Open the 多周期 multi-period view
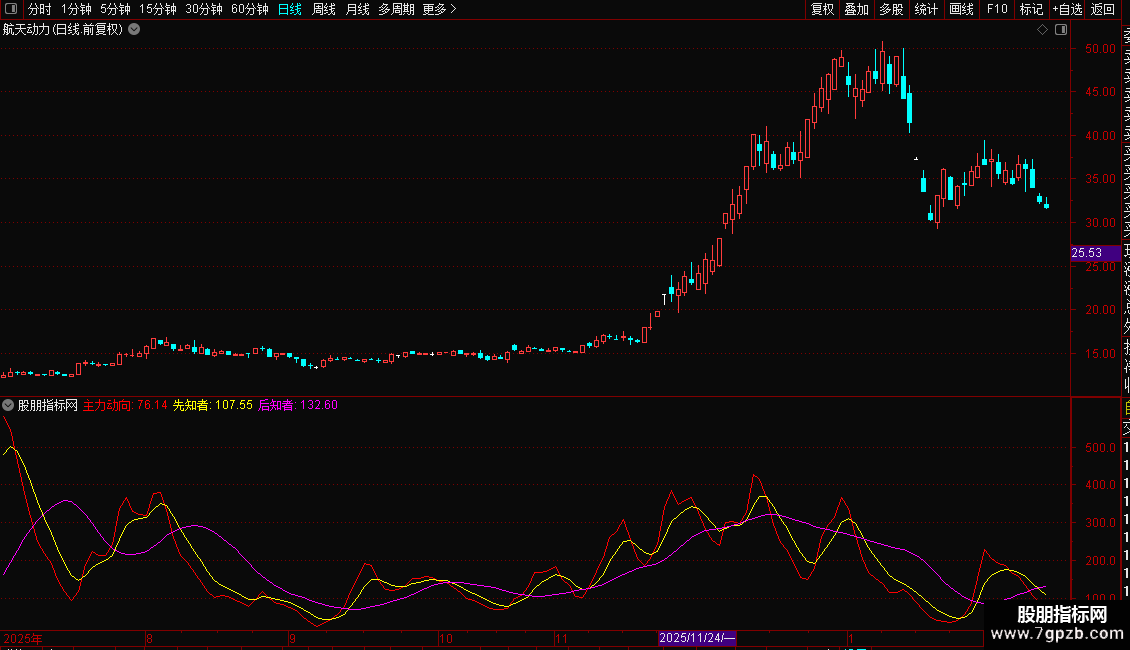Screen dimensions: 1130x650 (396, 9)
